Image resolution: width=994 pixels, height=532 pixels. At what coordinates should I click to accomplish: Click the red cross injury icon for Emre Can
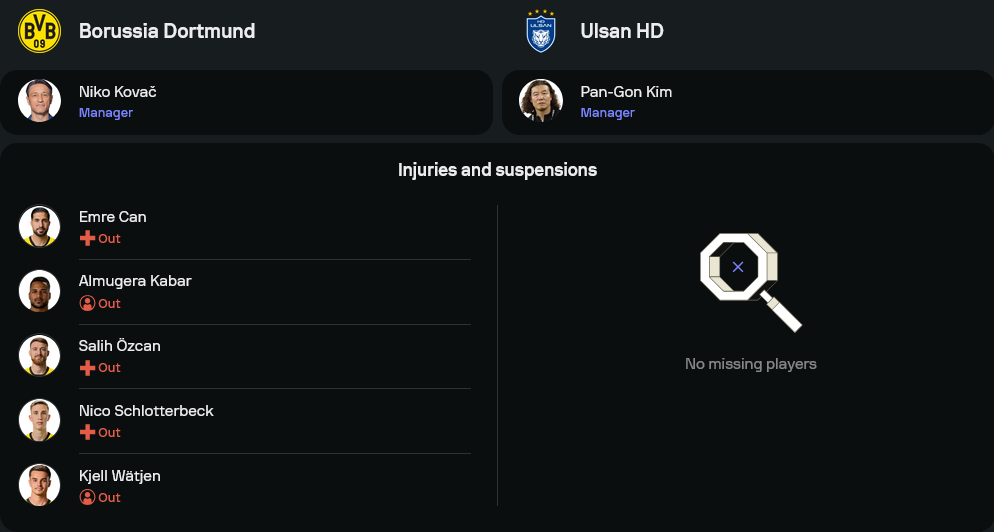pyautogui.click(x=87, y=239)
